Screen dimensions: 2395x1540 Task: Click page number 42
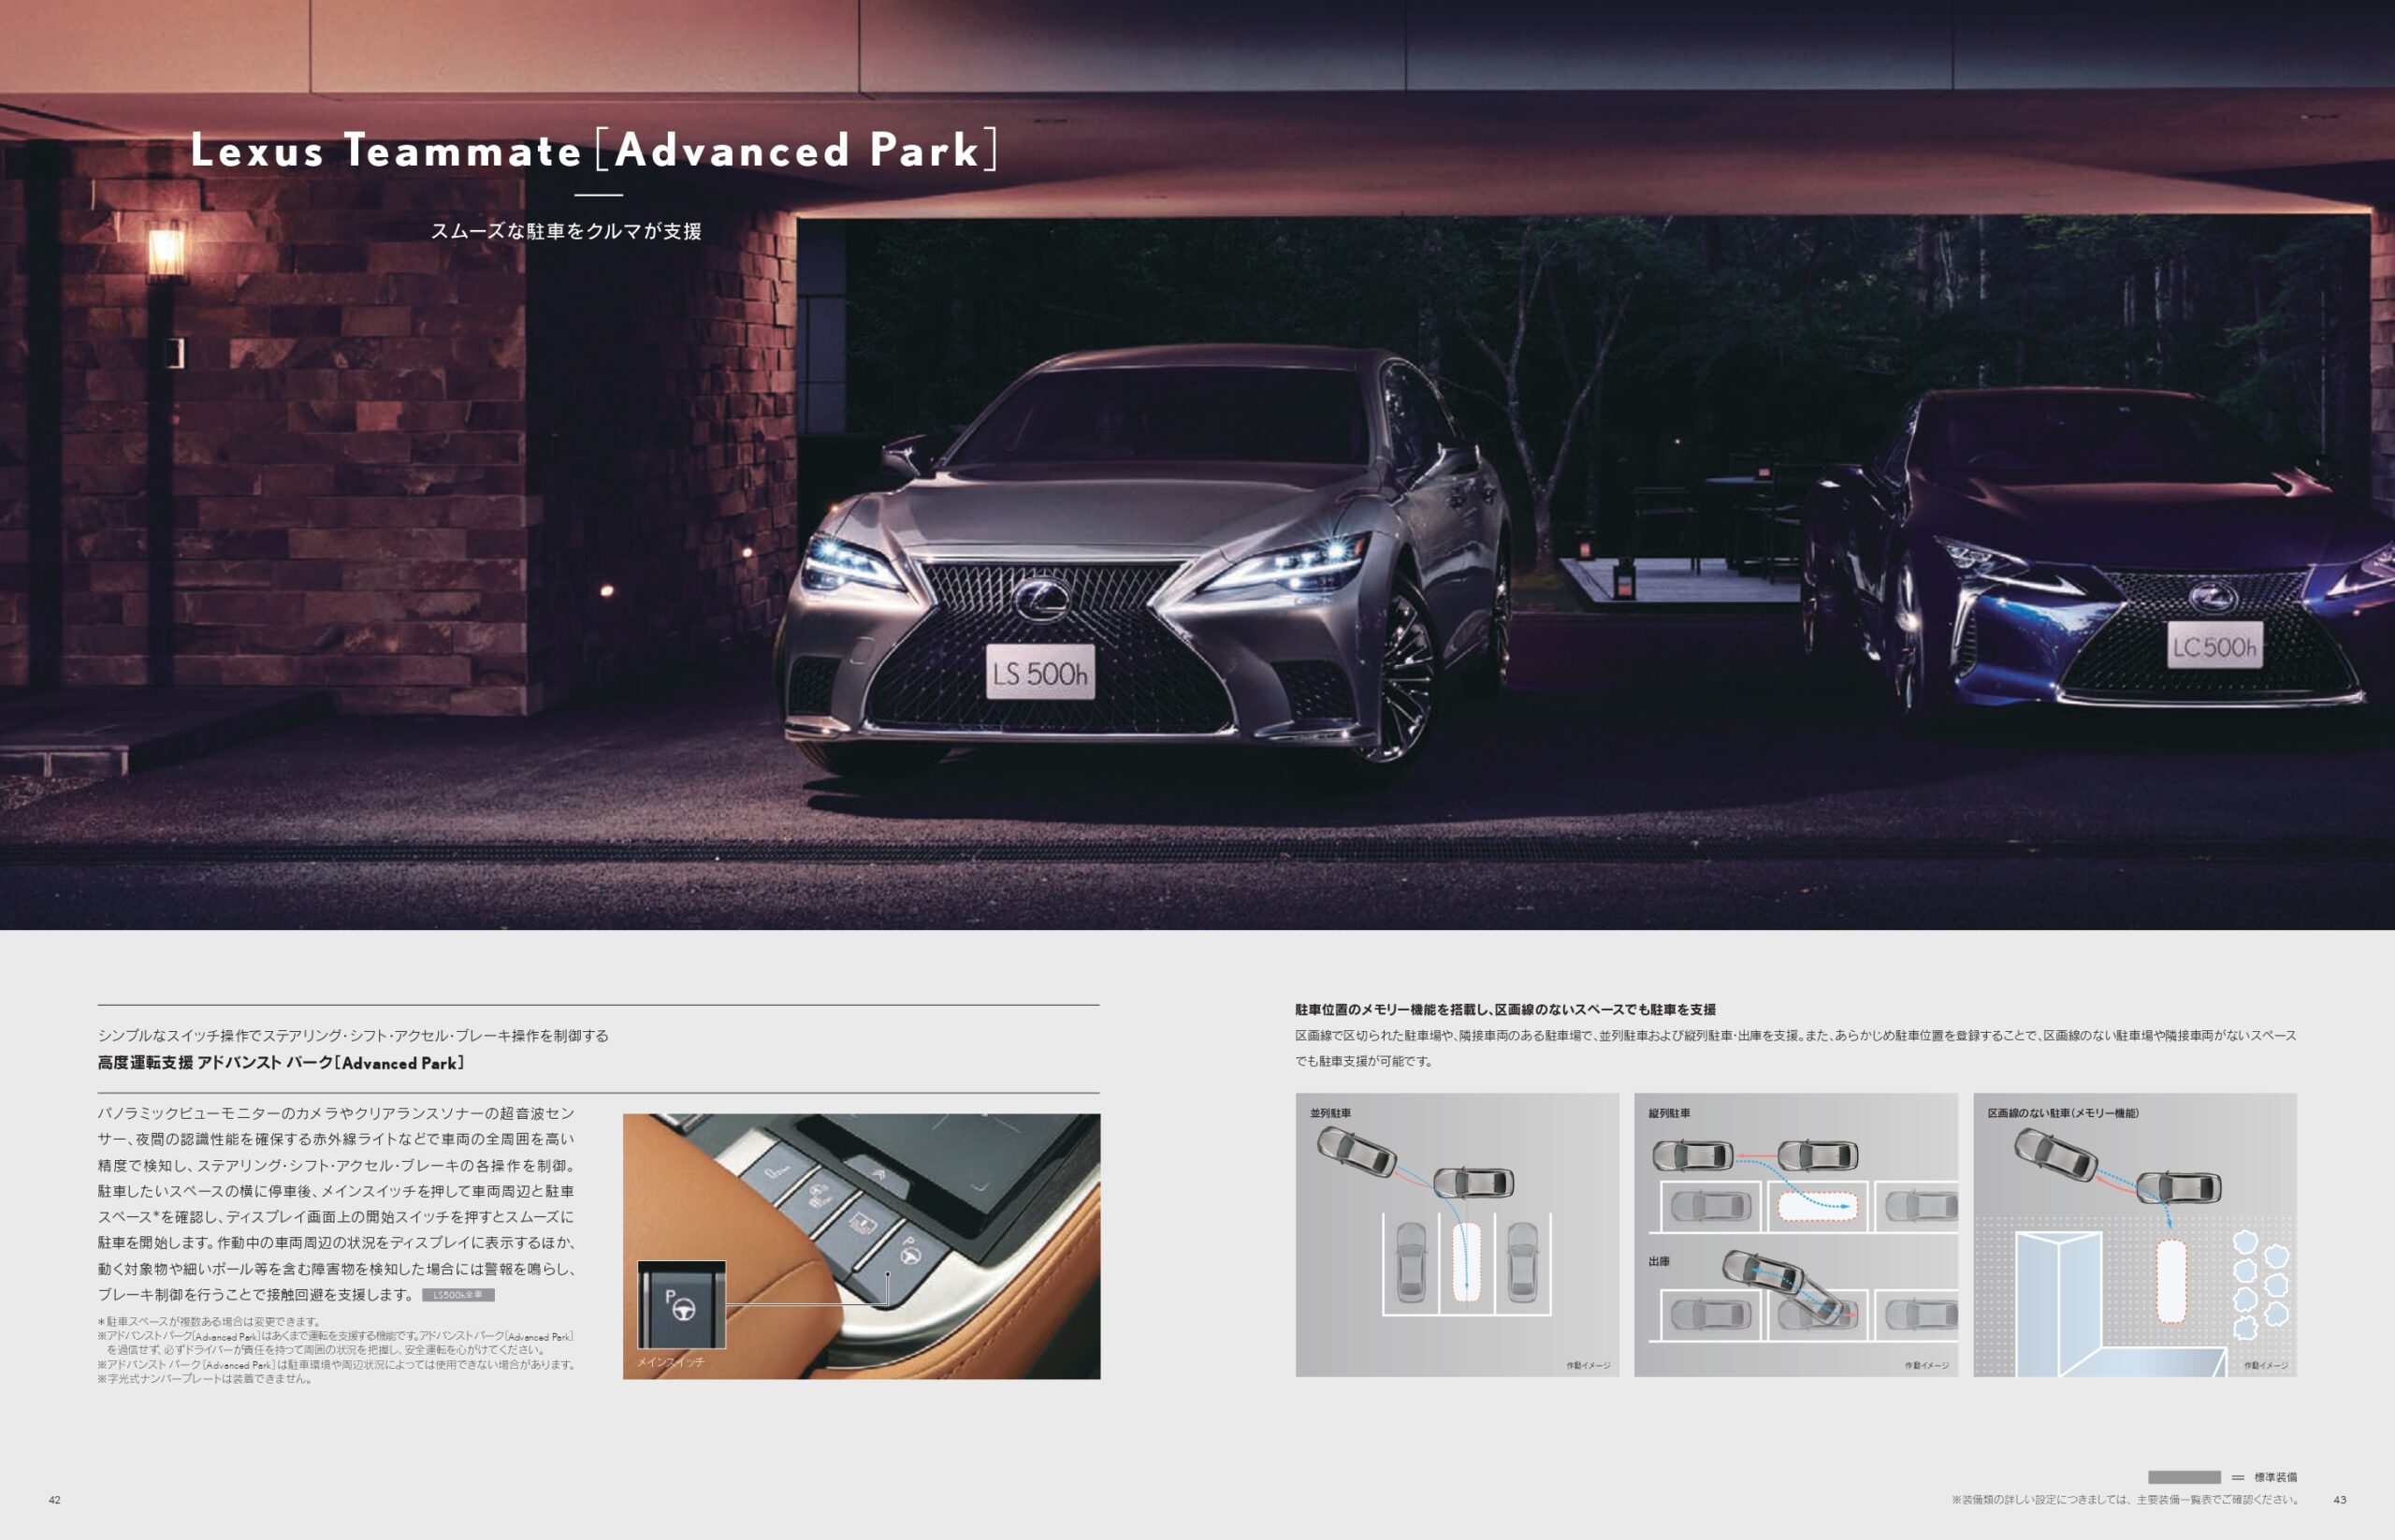tap(55, 1500)
